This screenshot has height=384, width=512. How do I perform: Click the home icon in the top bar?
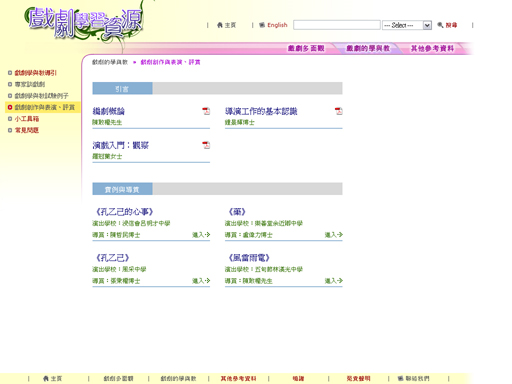point(220,25)
